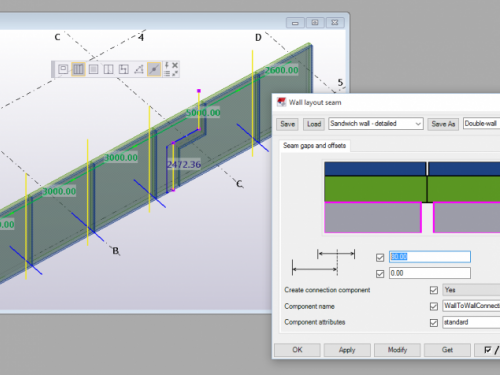Switch to Seam gaps and offsets tab

314,146
